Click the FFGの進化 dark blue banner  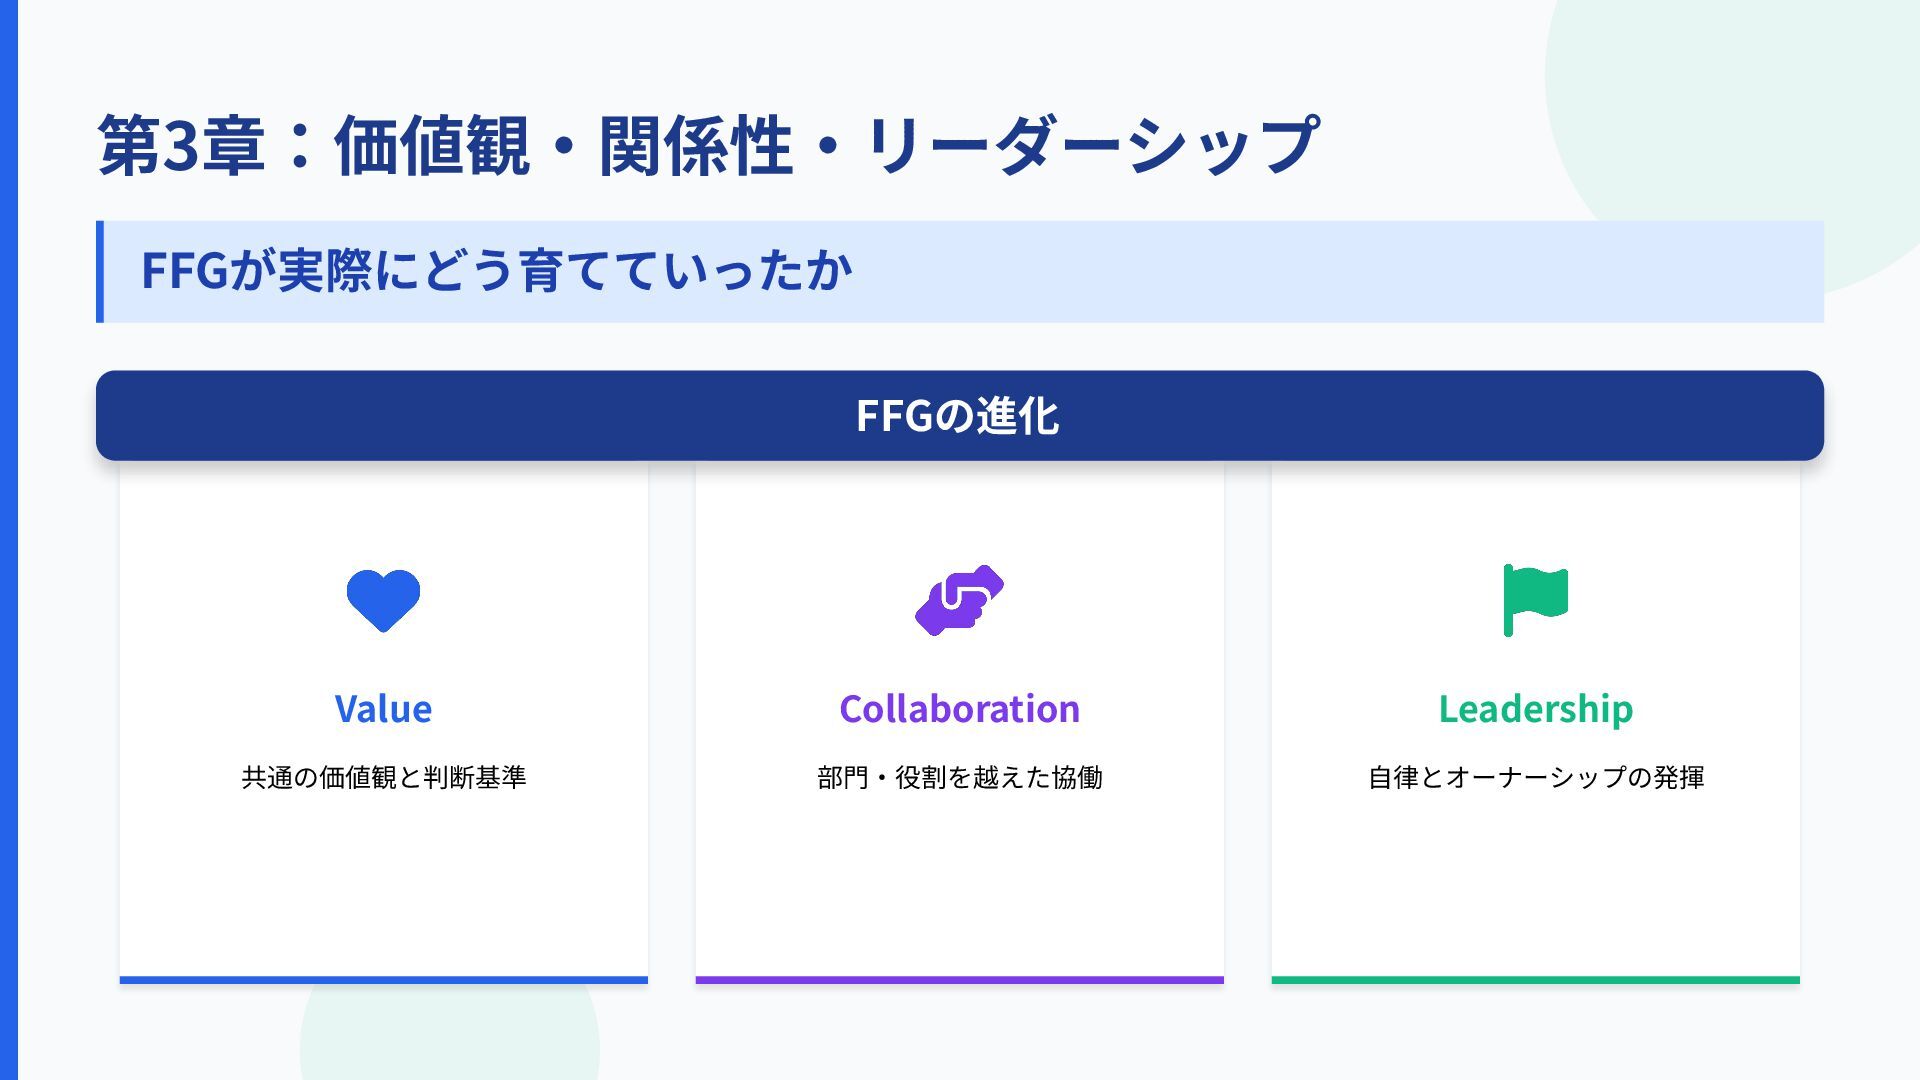pyautogui.click(x=959, y=416)
